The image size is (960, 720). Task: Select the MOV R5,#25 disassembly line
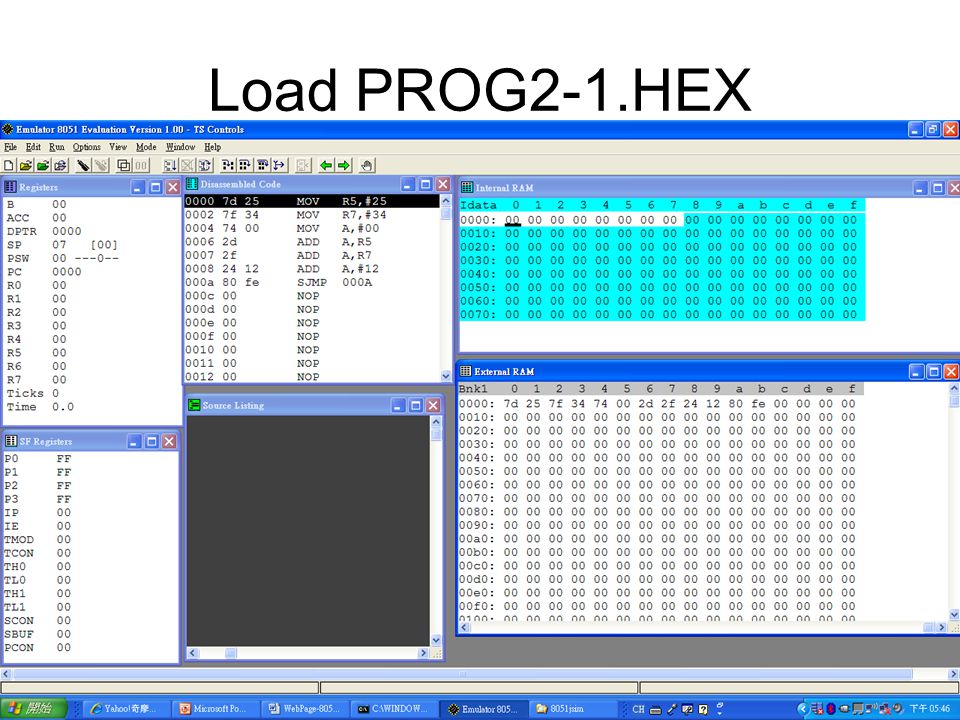tap(312, 201)
